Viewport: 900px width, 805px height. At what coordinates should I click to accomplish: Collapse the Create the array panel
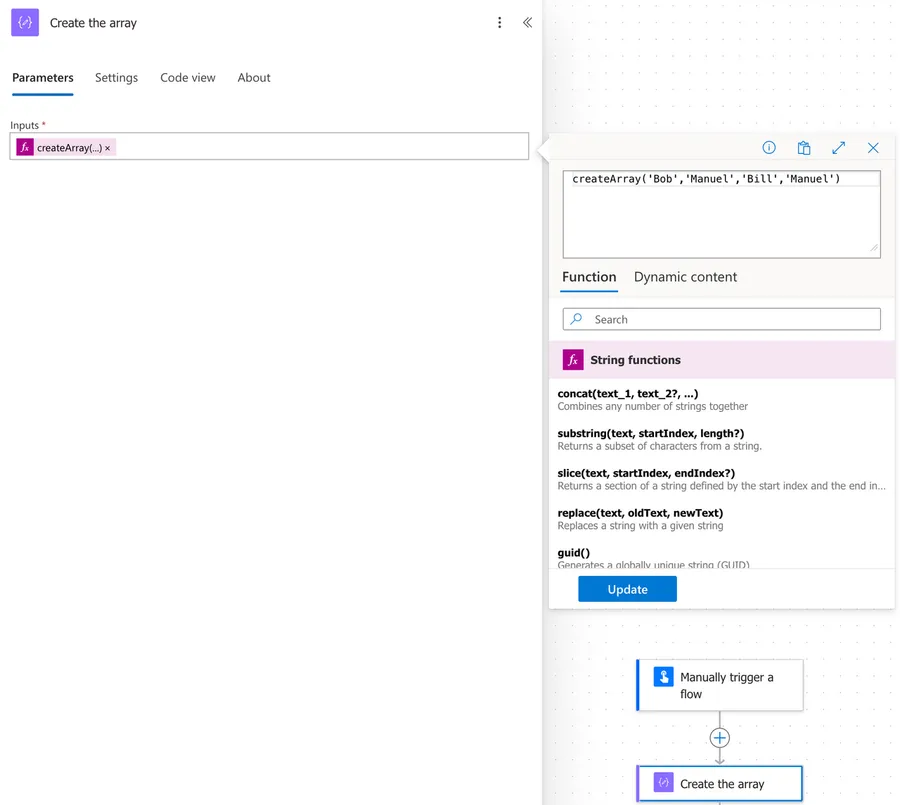point(527,23)
